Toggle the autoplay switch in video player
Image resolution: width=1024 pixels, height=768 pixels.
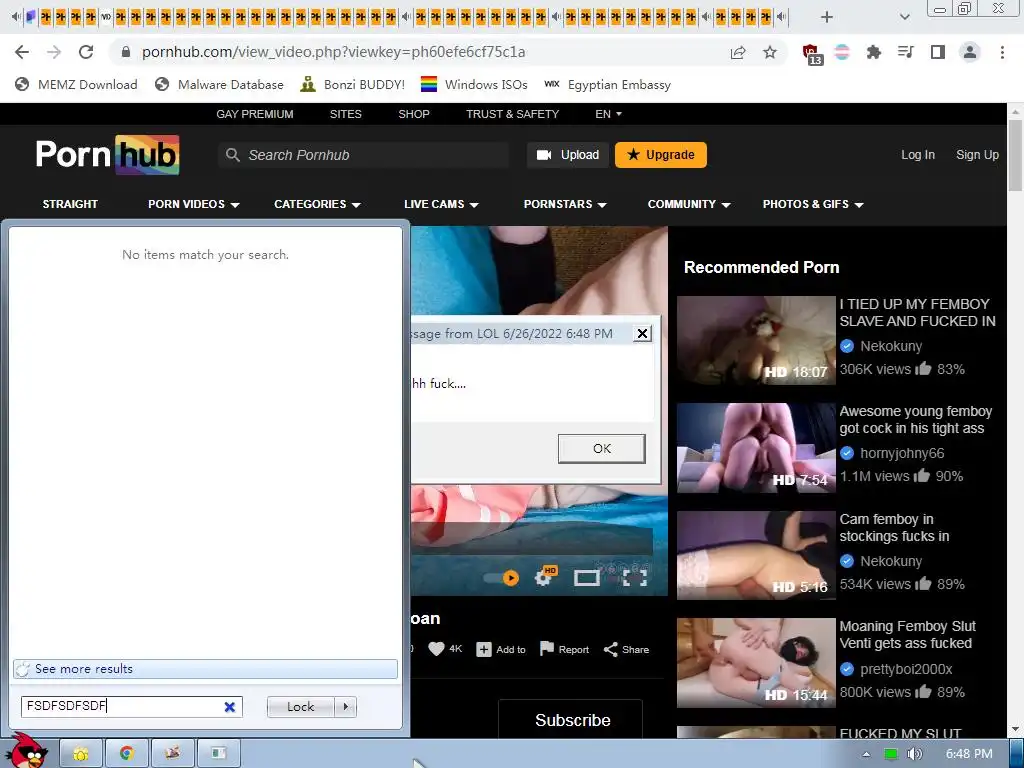tap(502, 578)
